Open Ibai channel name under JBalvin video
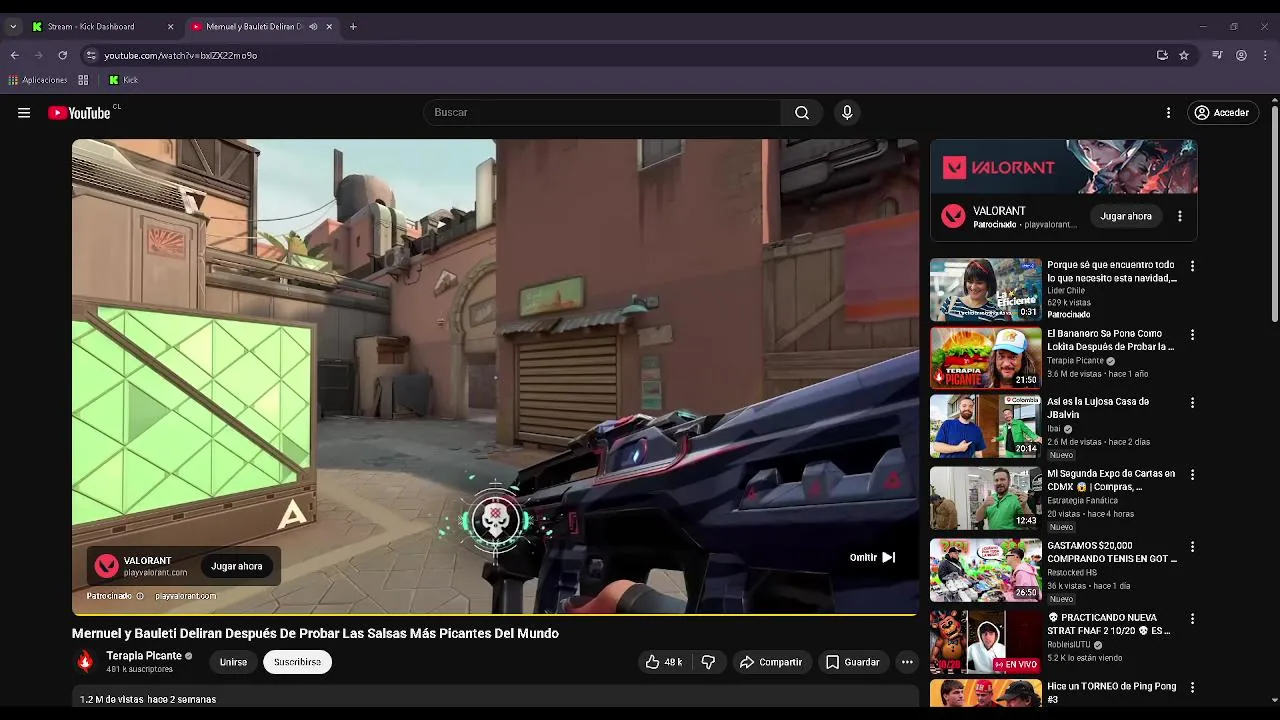 [1054, 428]
